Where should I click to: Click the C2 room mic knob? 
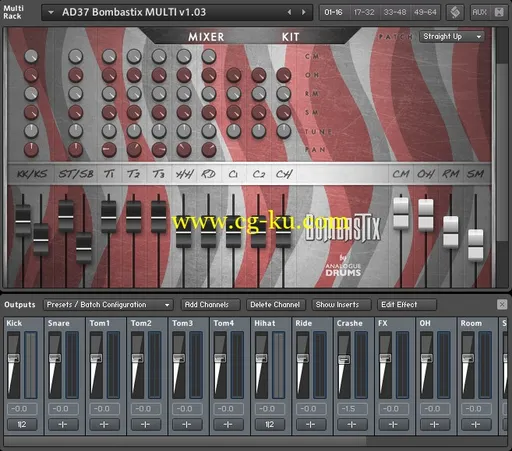pos(259,94)
